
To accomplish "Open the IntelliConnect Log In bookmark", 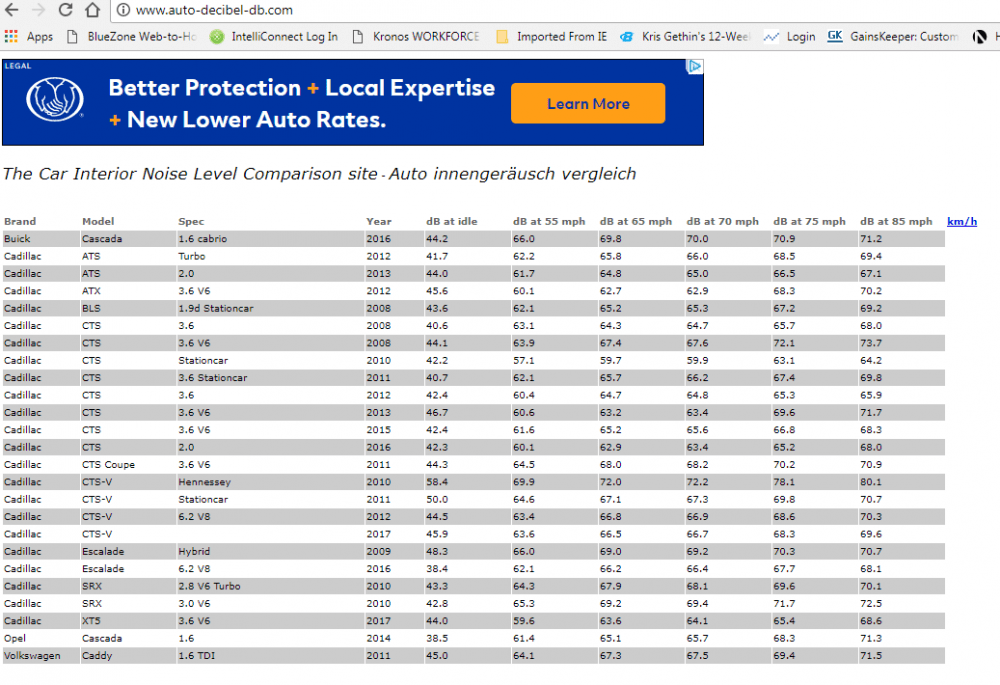I will coord(274,37).
